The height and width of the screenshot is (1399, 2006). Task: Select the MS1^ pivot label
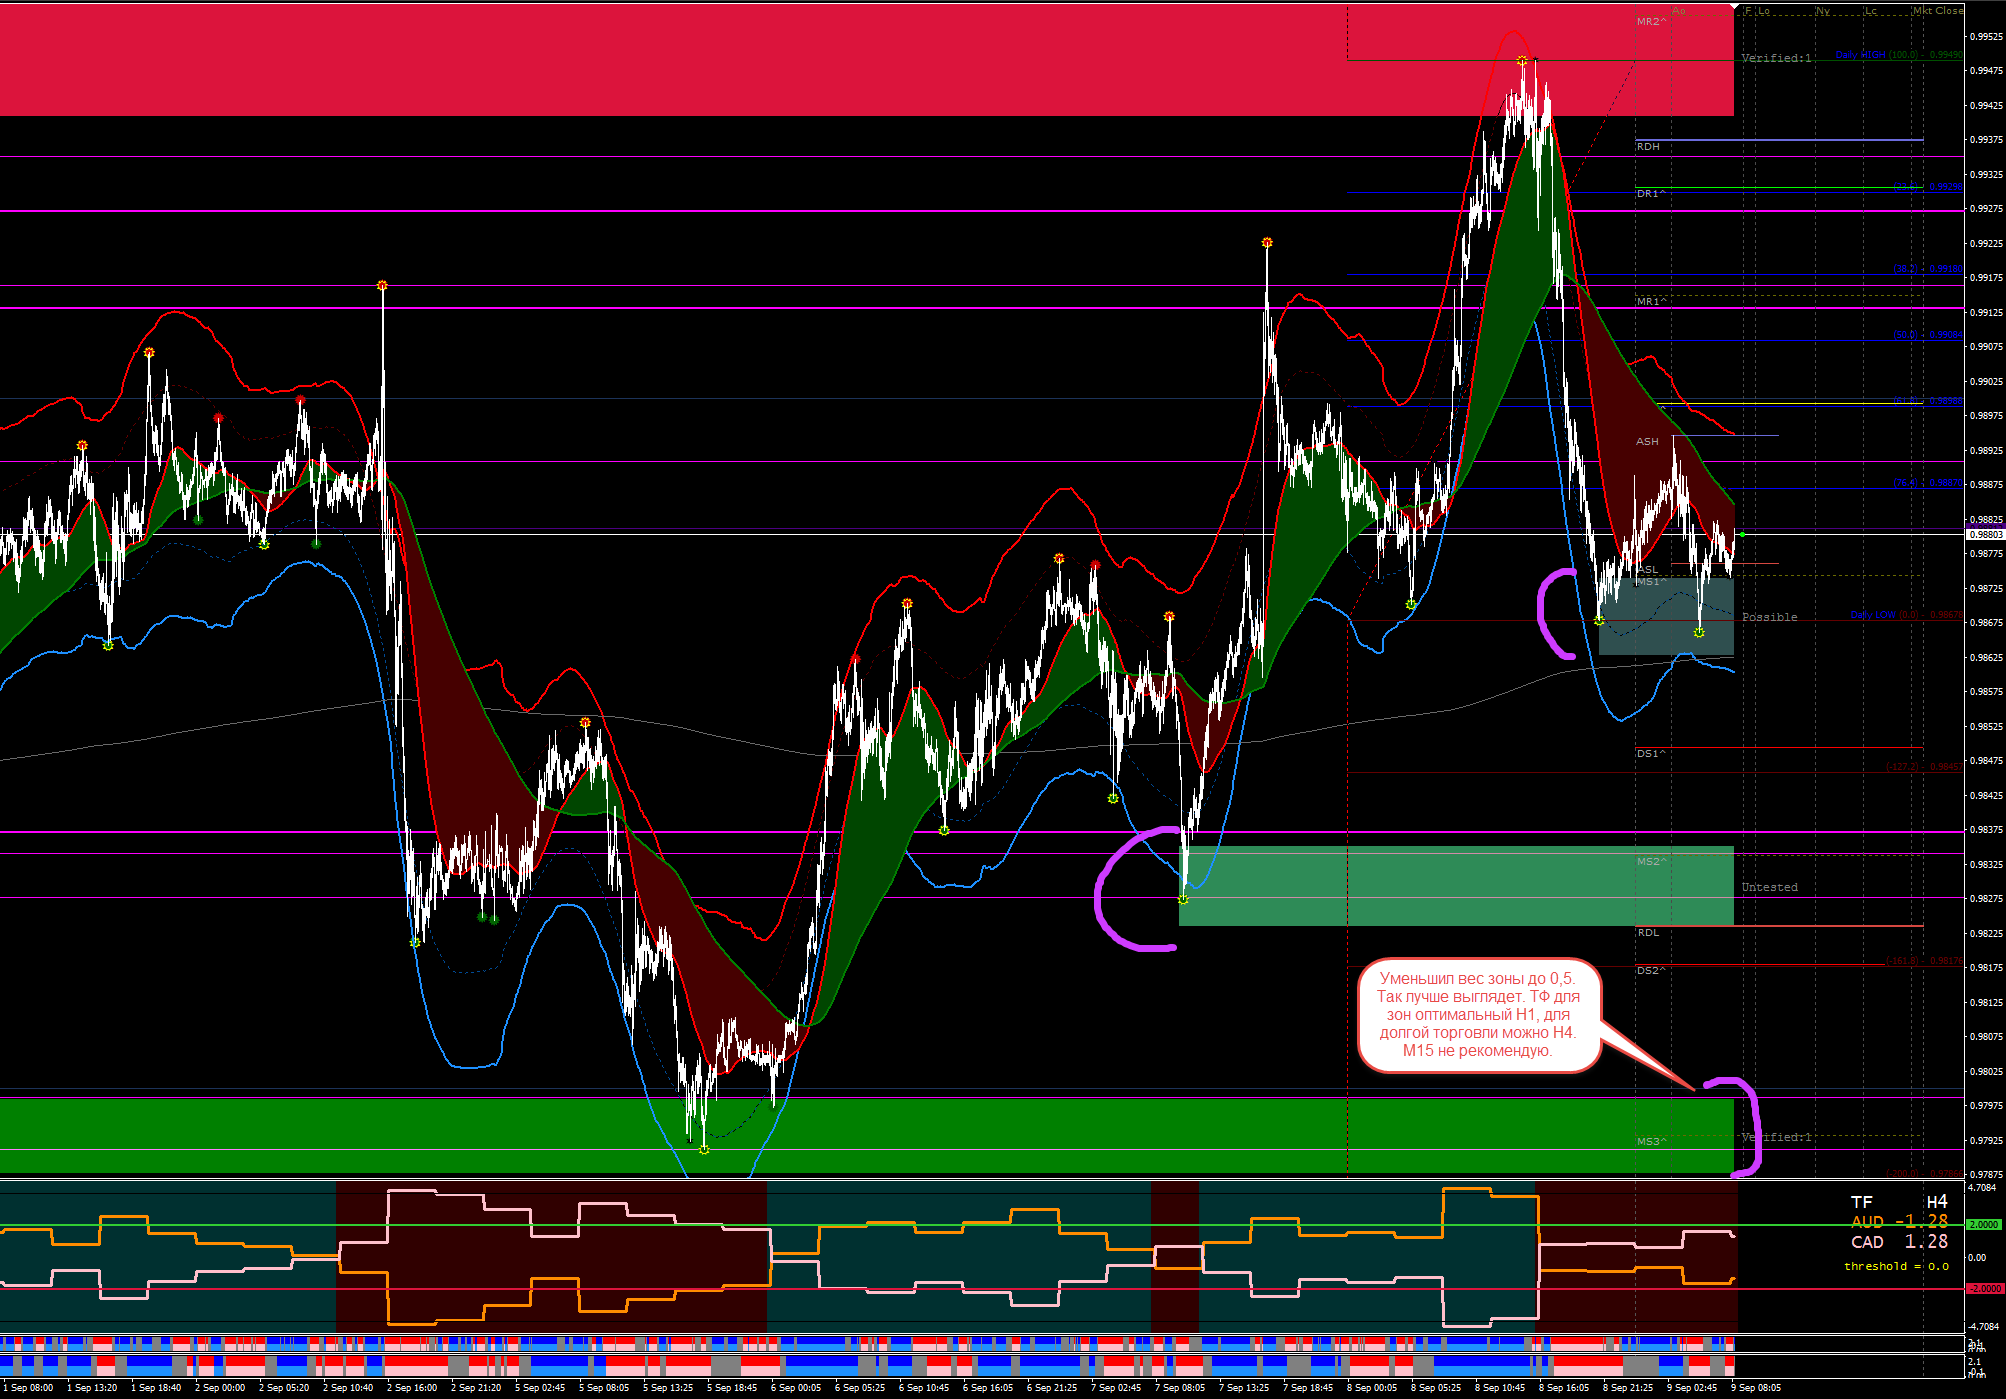tap(1651, 581)
